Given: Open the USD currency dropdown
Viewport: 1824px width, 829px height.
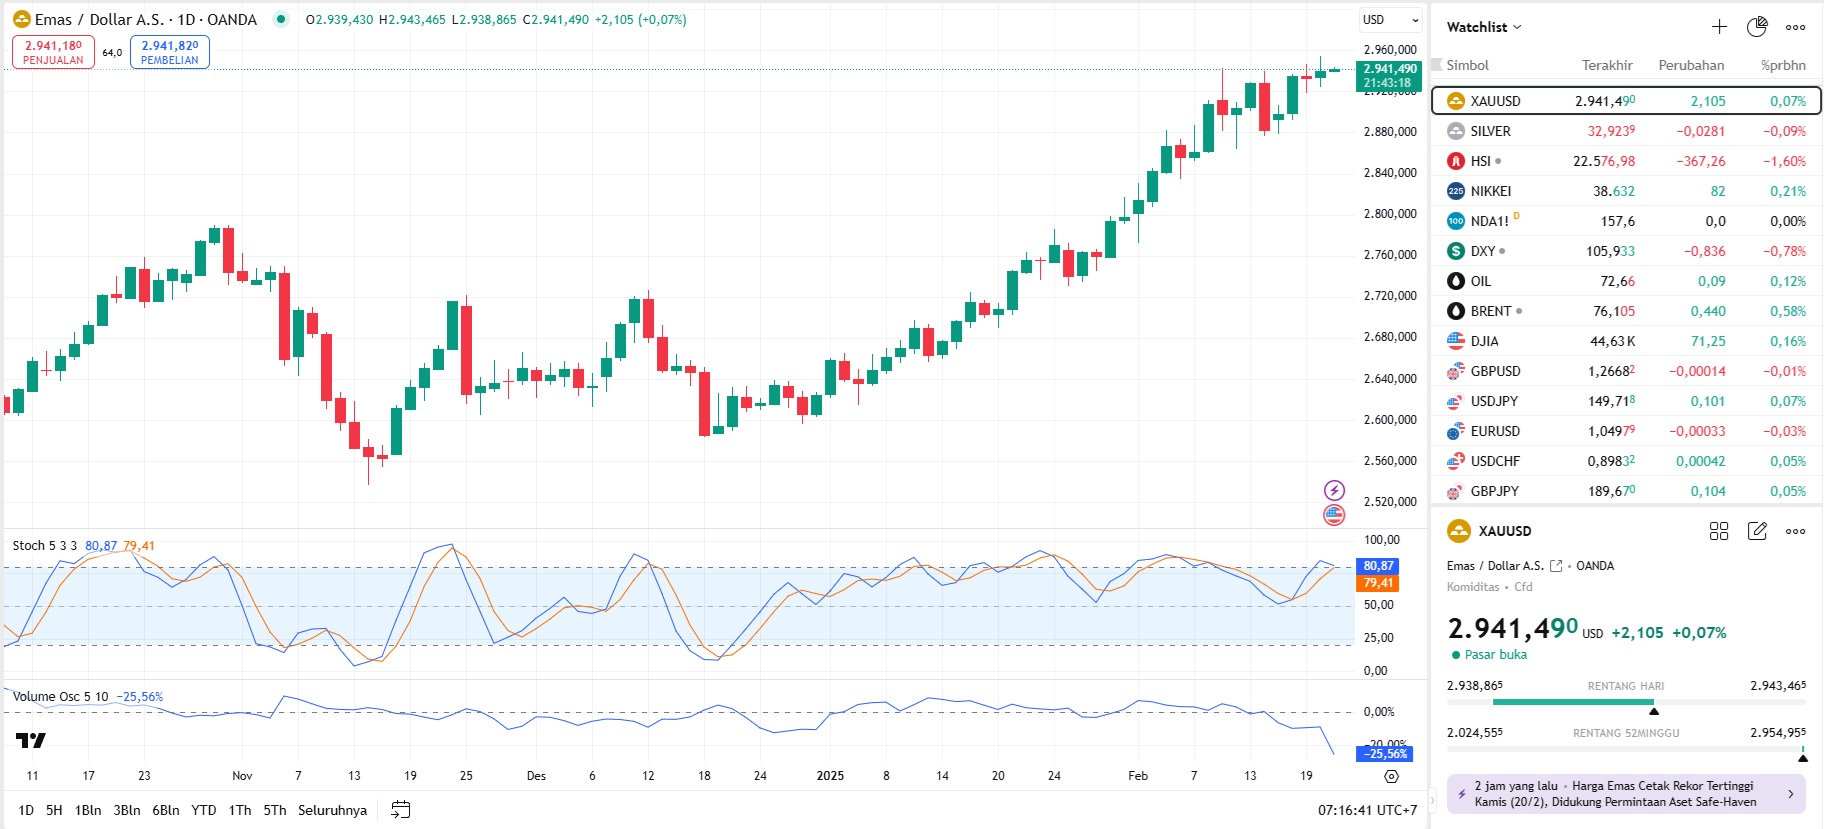Looking at the screenshot, I should [1390, 20].
